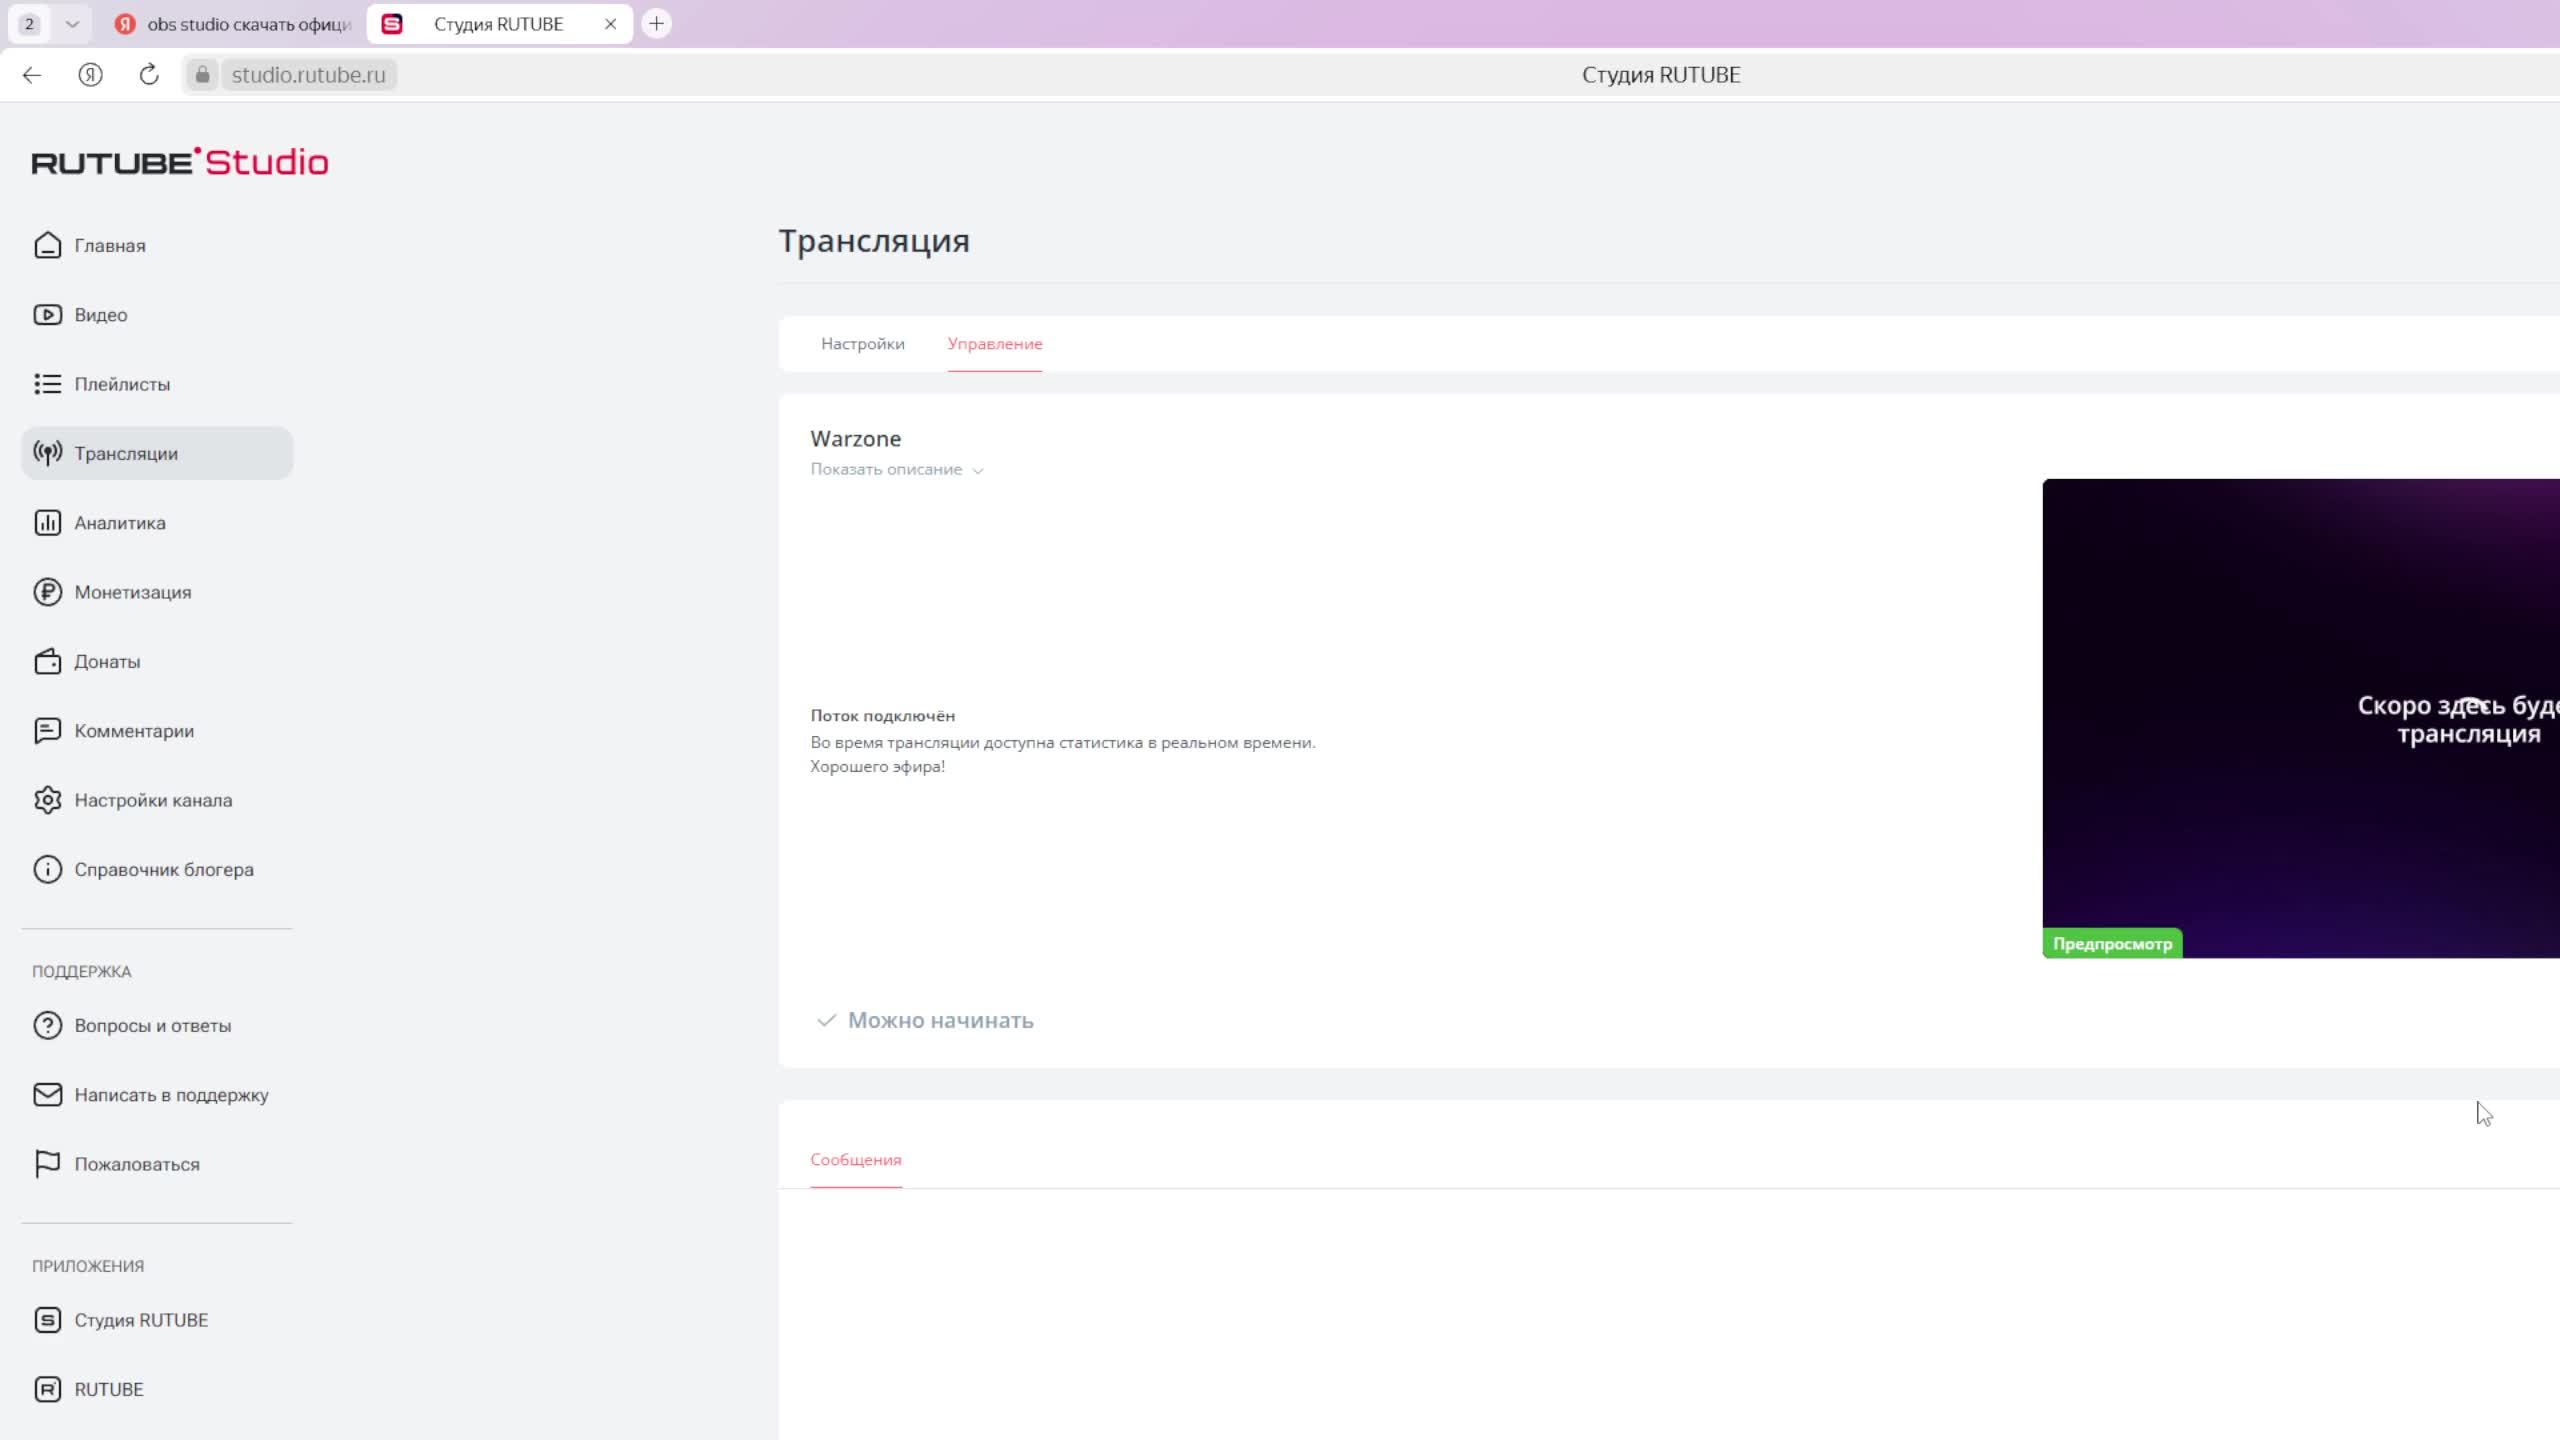Open Настройки канала
Viewport: 2560px width, 1440px height.
[x=157, y=800]
